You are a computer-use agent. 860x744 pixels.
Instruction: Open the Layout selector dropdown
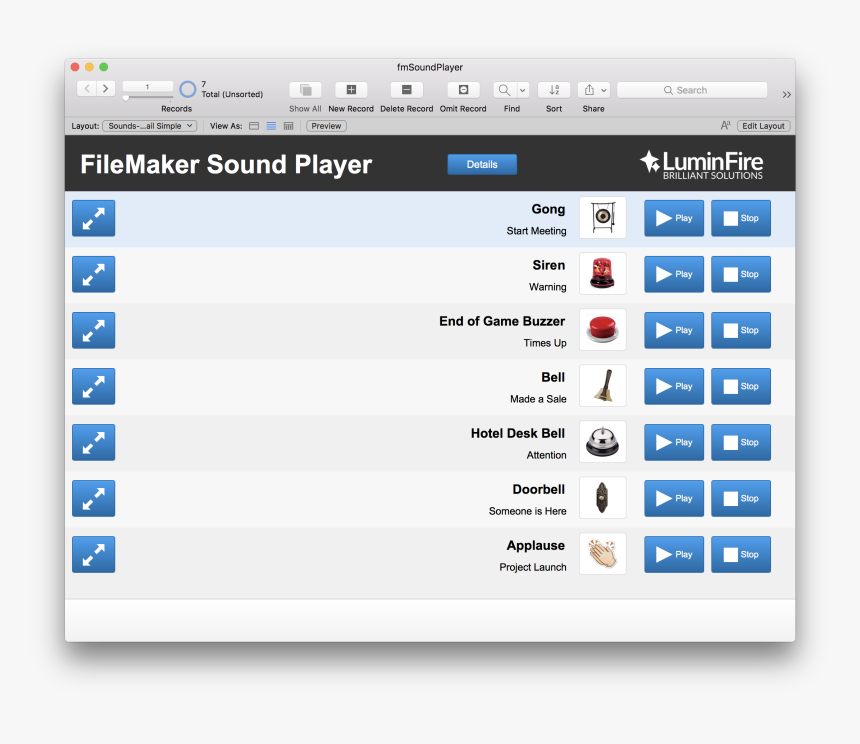coord(149,126)
